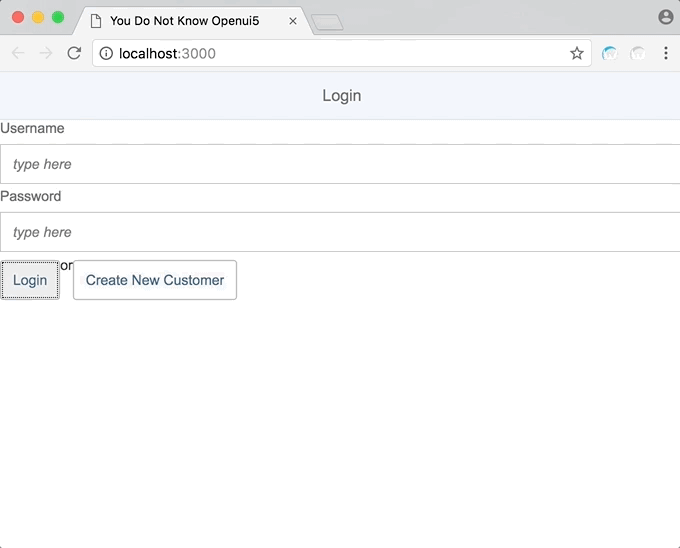The height and width of the screenshot is (548, 680).
Task: Bookmark this page with the star icon
Action: 577,53
